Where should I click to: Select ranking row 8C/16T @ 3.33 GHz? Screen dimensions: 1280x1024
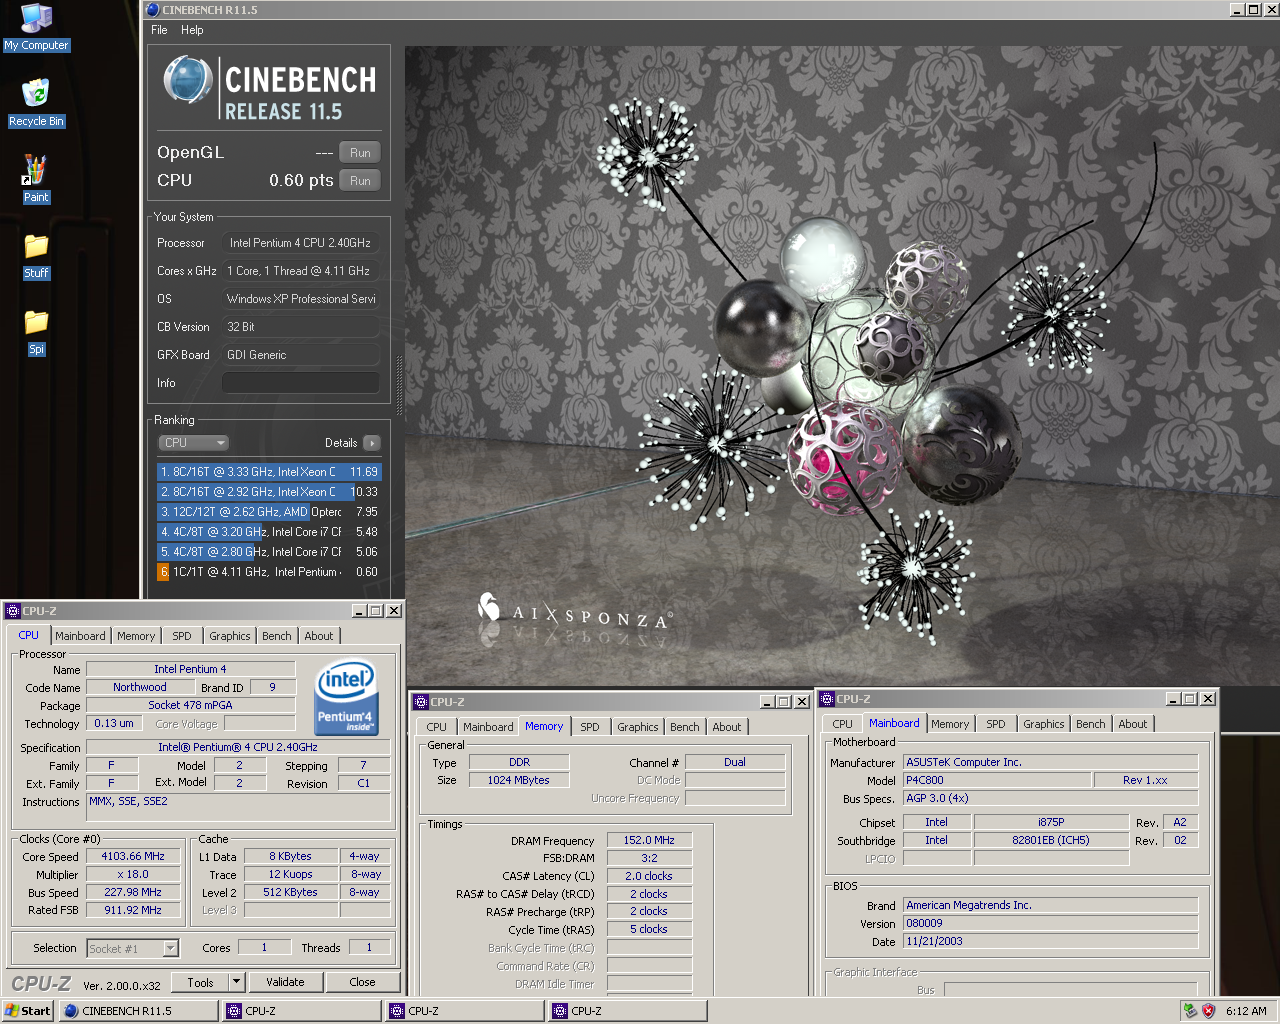click(x=269, y=472)
